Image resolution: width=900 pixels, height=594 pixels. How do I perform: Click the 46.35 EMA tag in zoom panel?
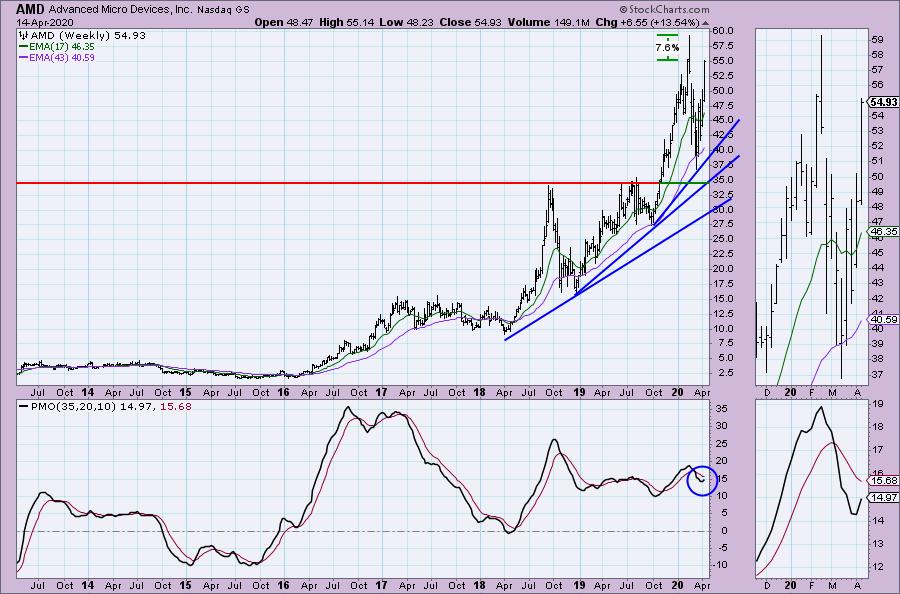point(883,232)
